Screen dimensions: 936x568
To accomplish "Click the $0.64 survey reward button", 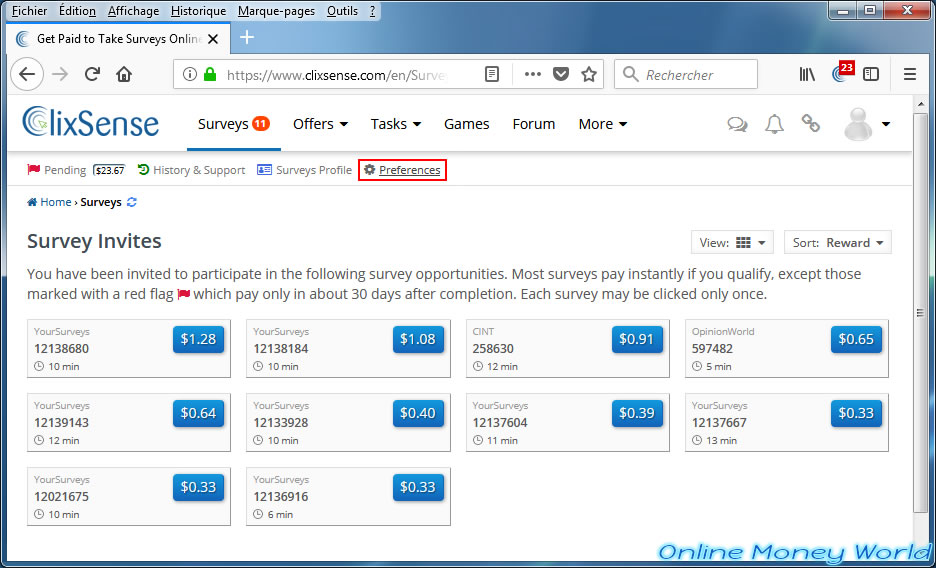I will 198,413.
